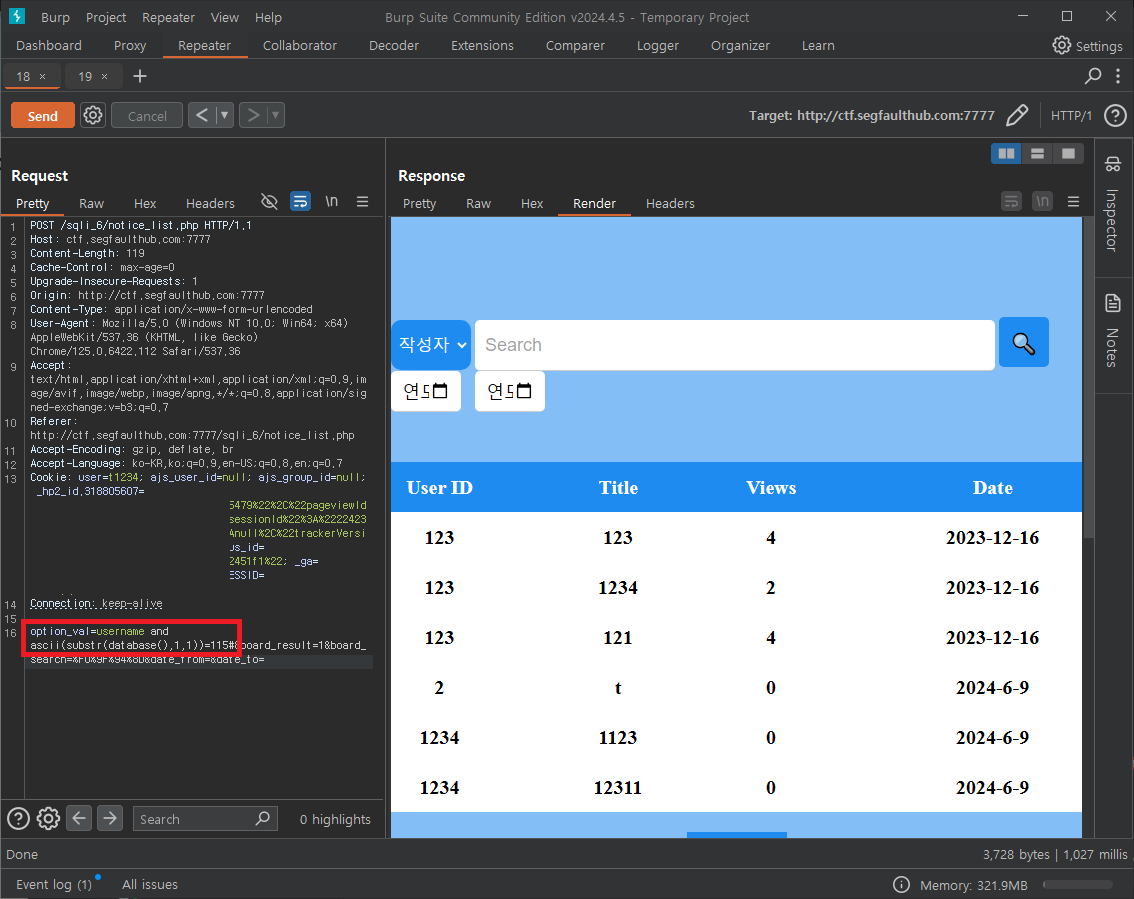Switch to Repeater tab 19

pyautogui.click(x=85, y=76)
